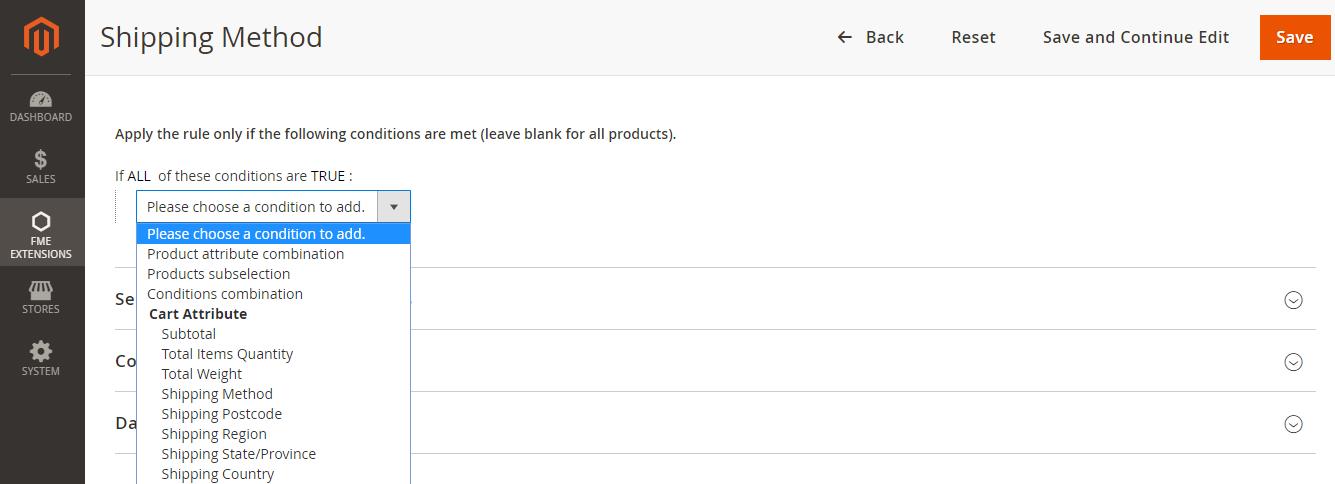
Task: Expand the third collapsed section chevron
Action: [x=1293, y=424]
